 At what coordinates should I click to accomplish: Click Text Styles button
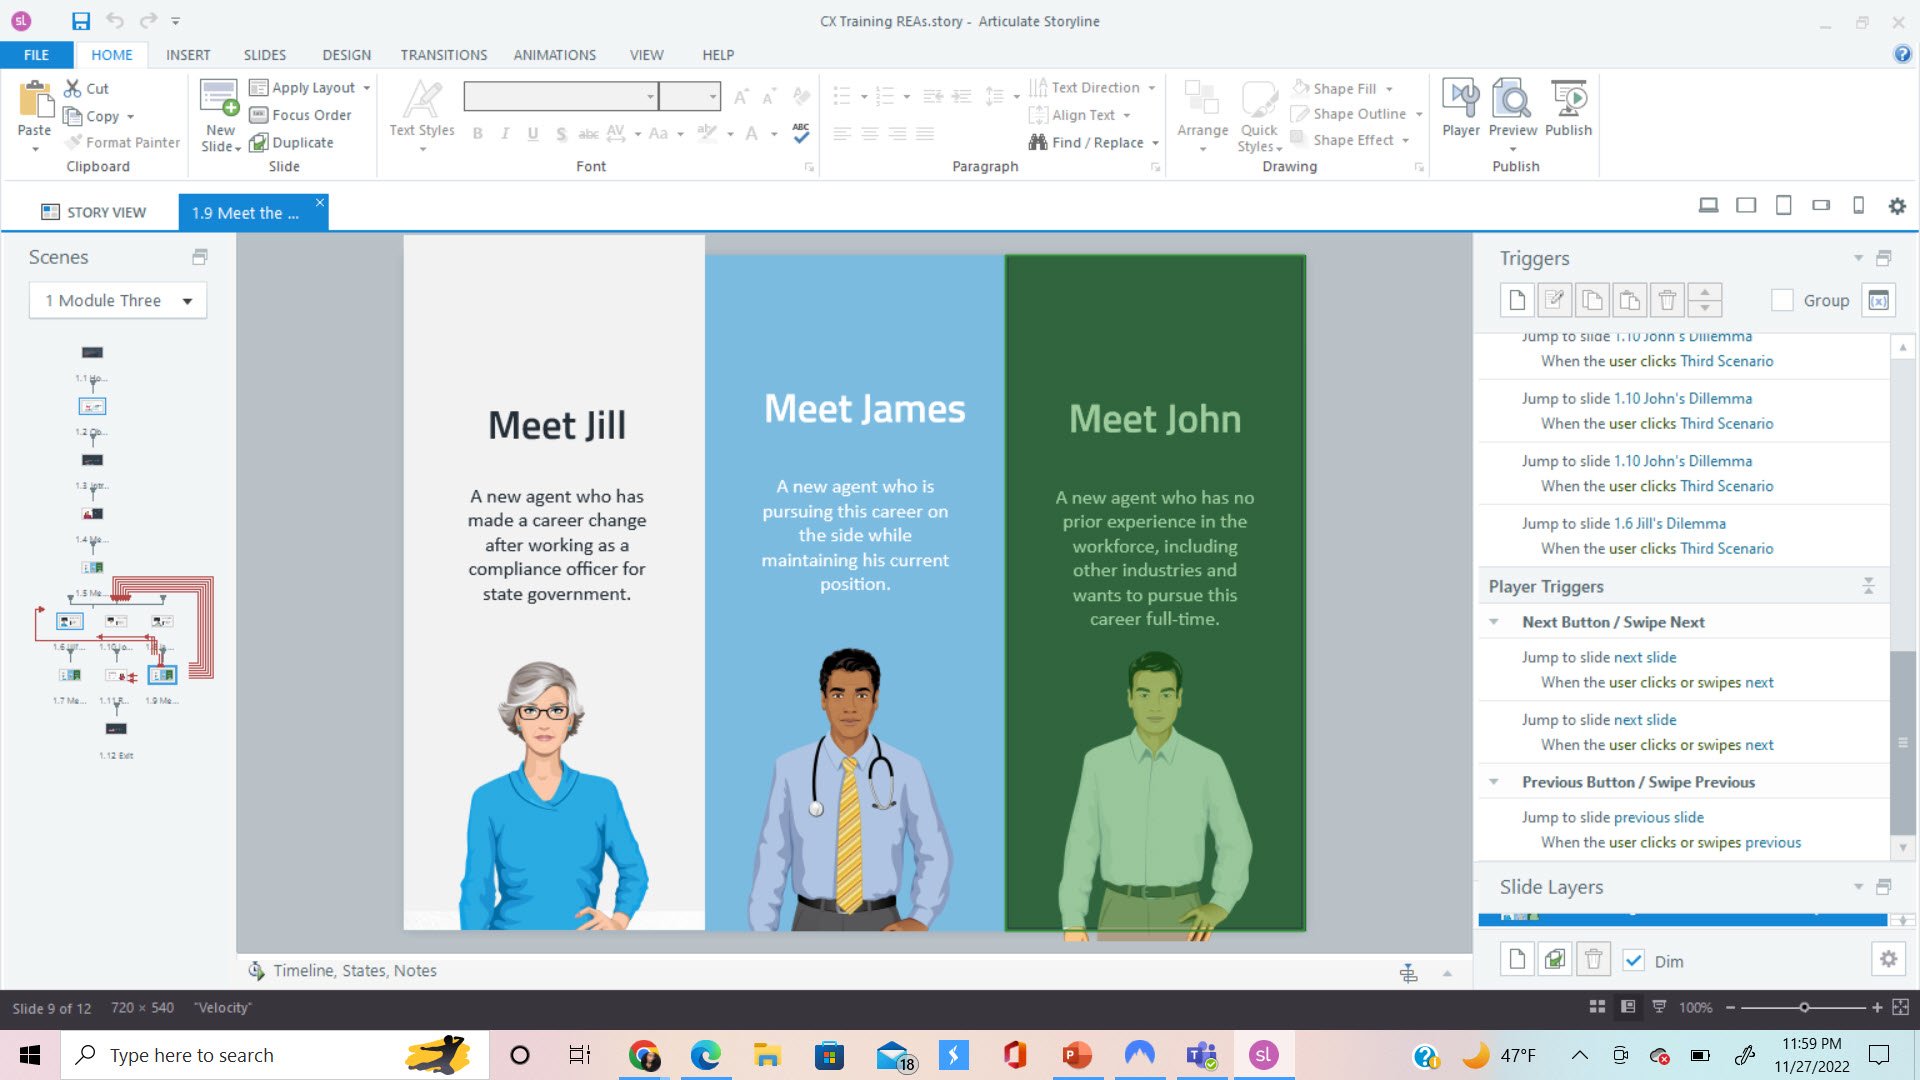click(422, 113)
